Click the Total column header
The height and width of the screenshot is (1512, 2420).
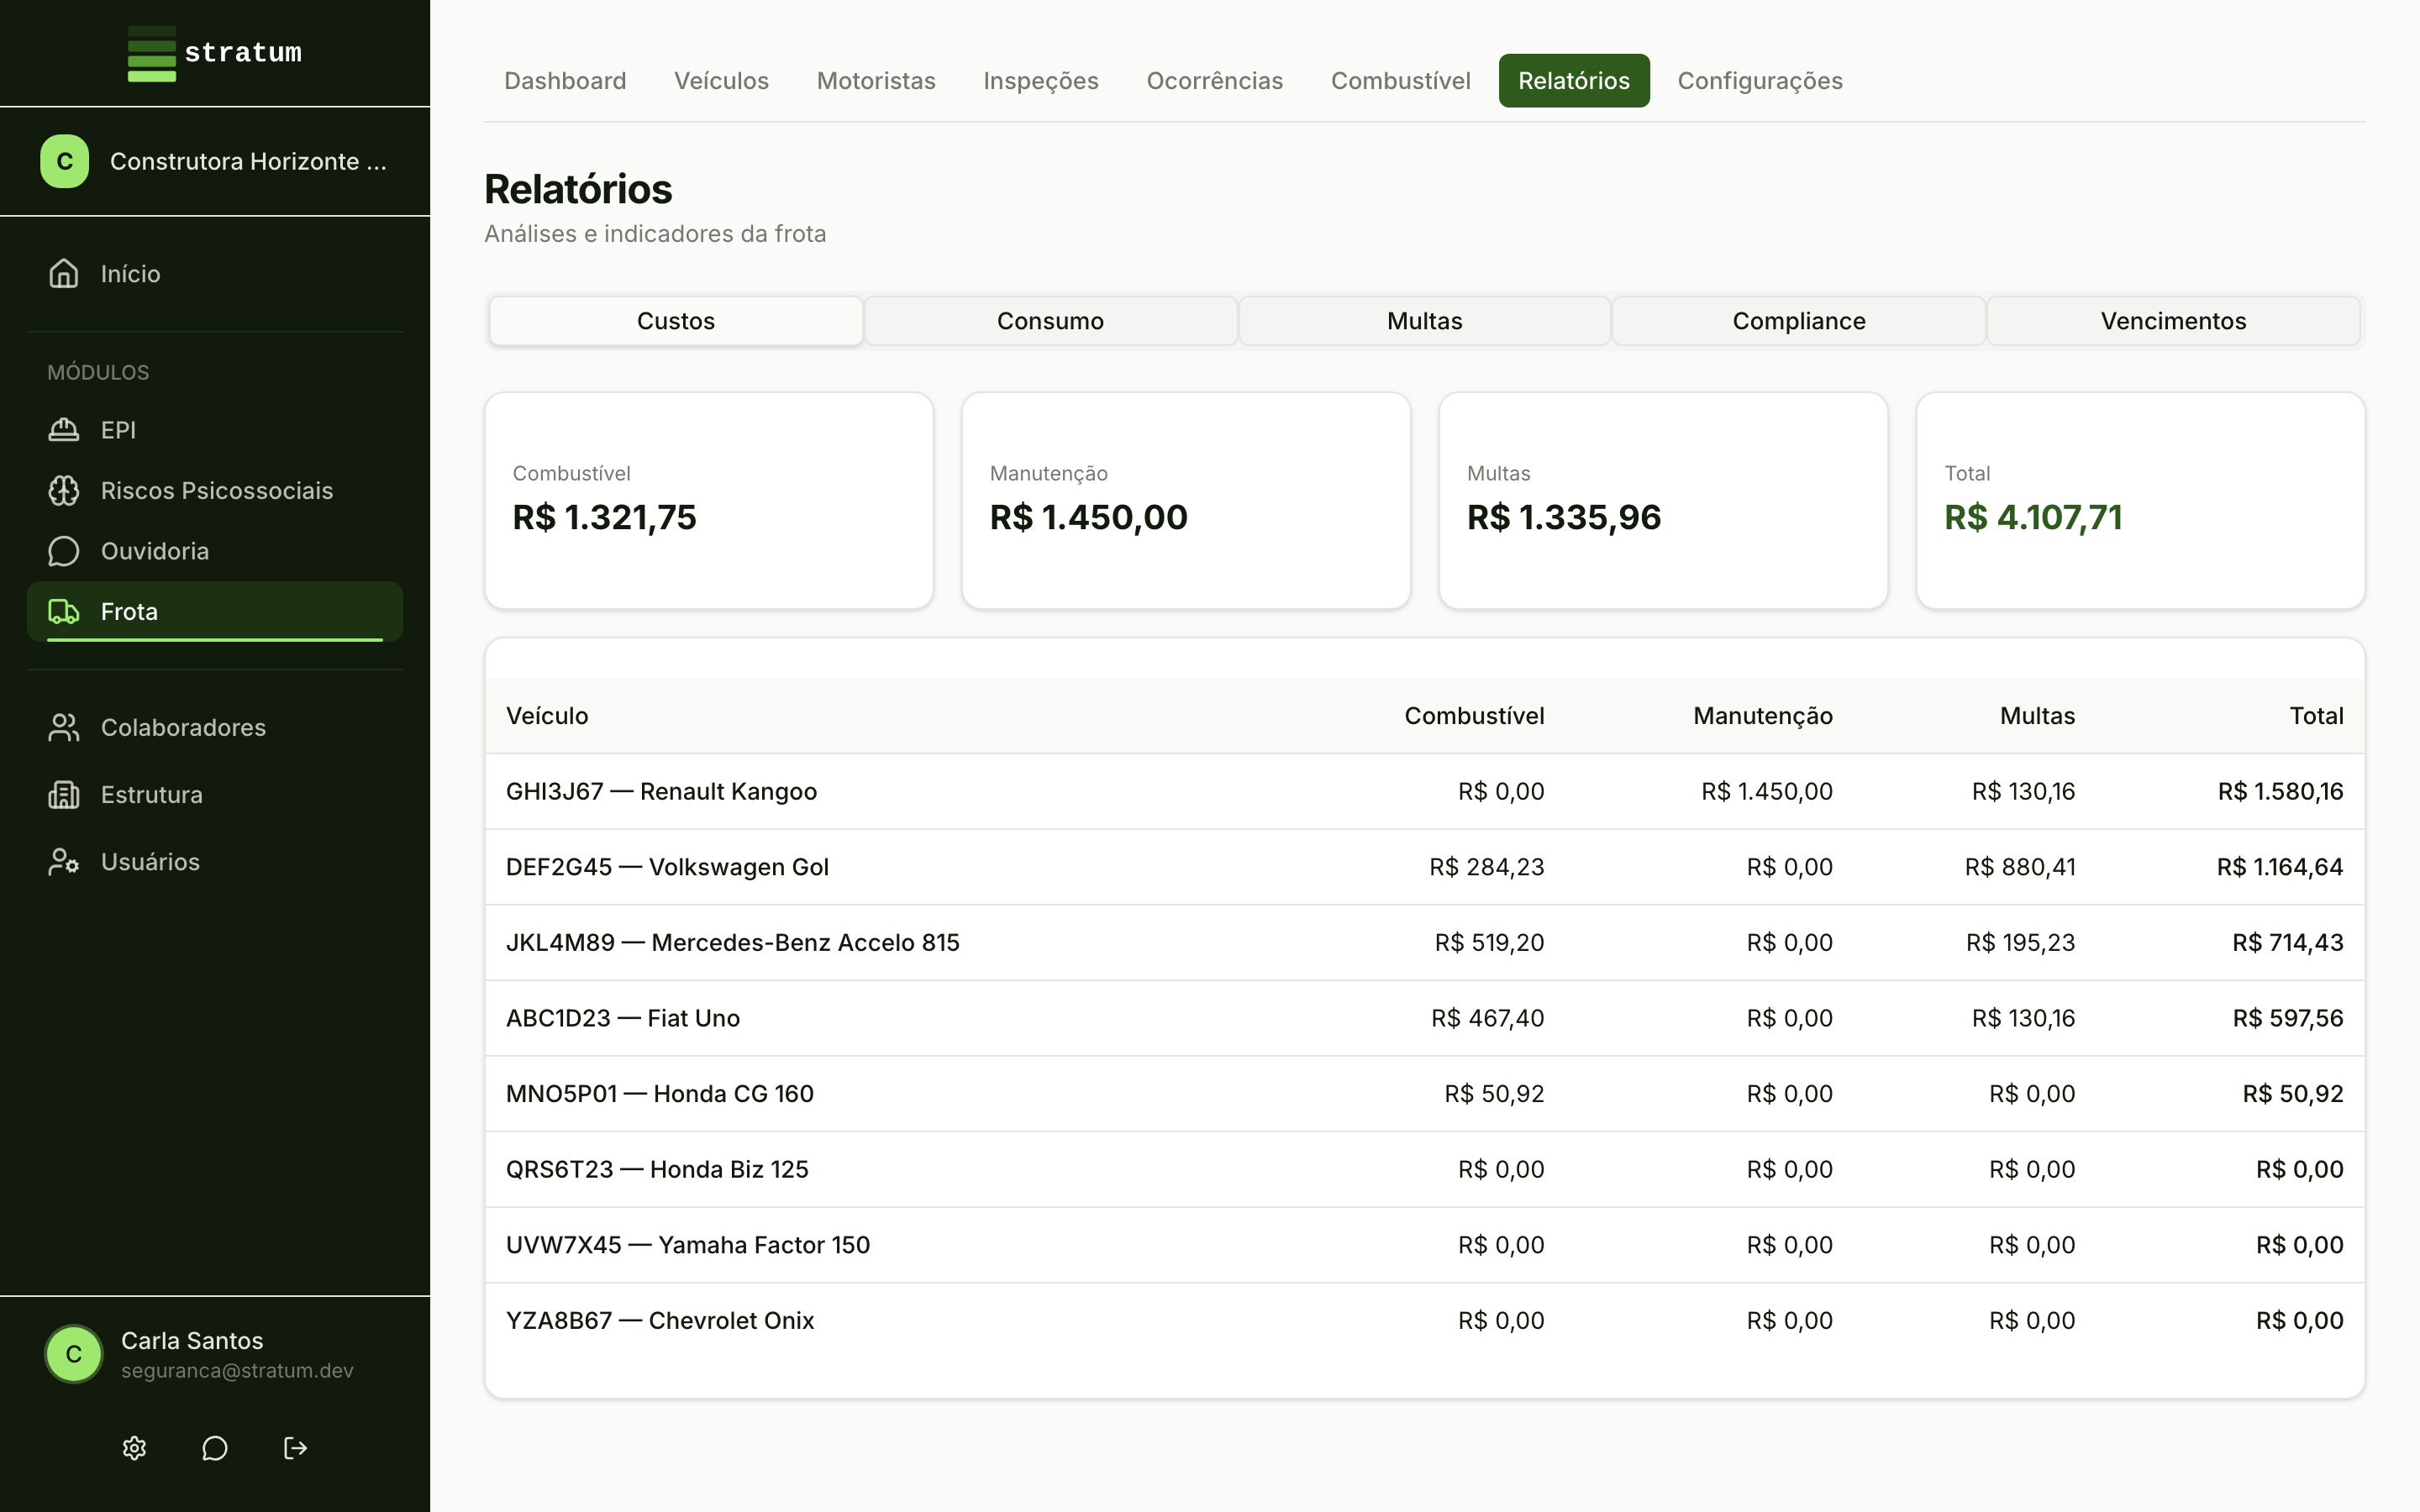tap(2316, 716)
